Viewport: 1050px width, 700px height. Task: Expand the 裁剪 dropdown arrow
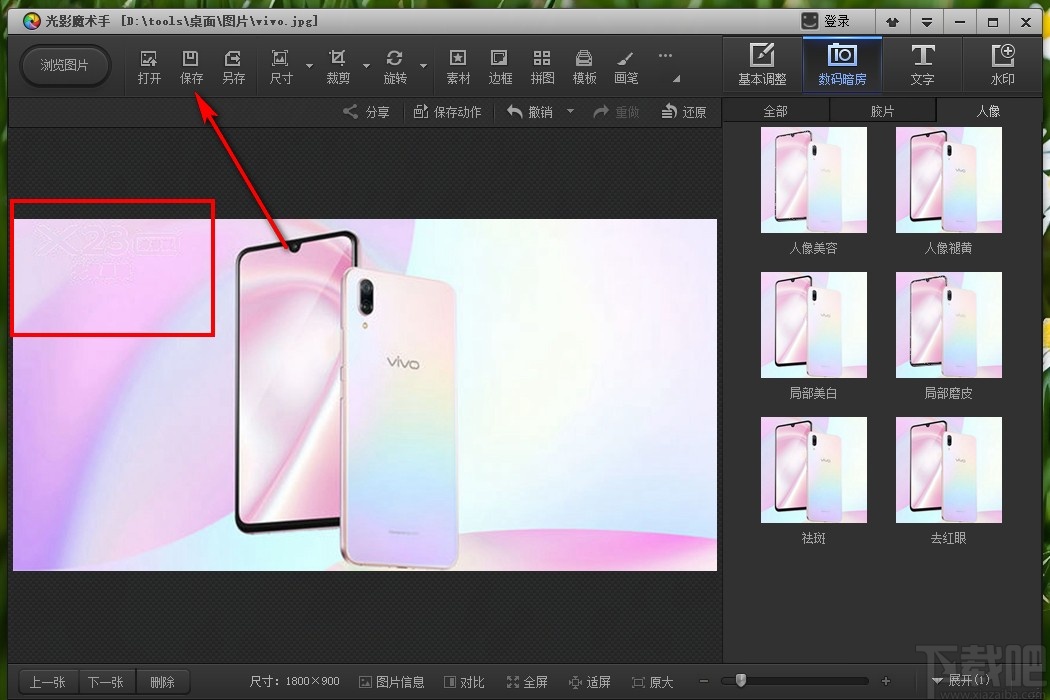click(x=366, y=66)
